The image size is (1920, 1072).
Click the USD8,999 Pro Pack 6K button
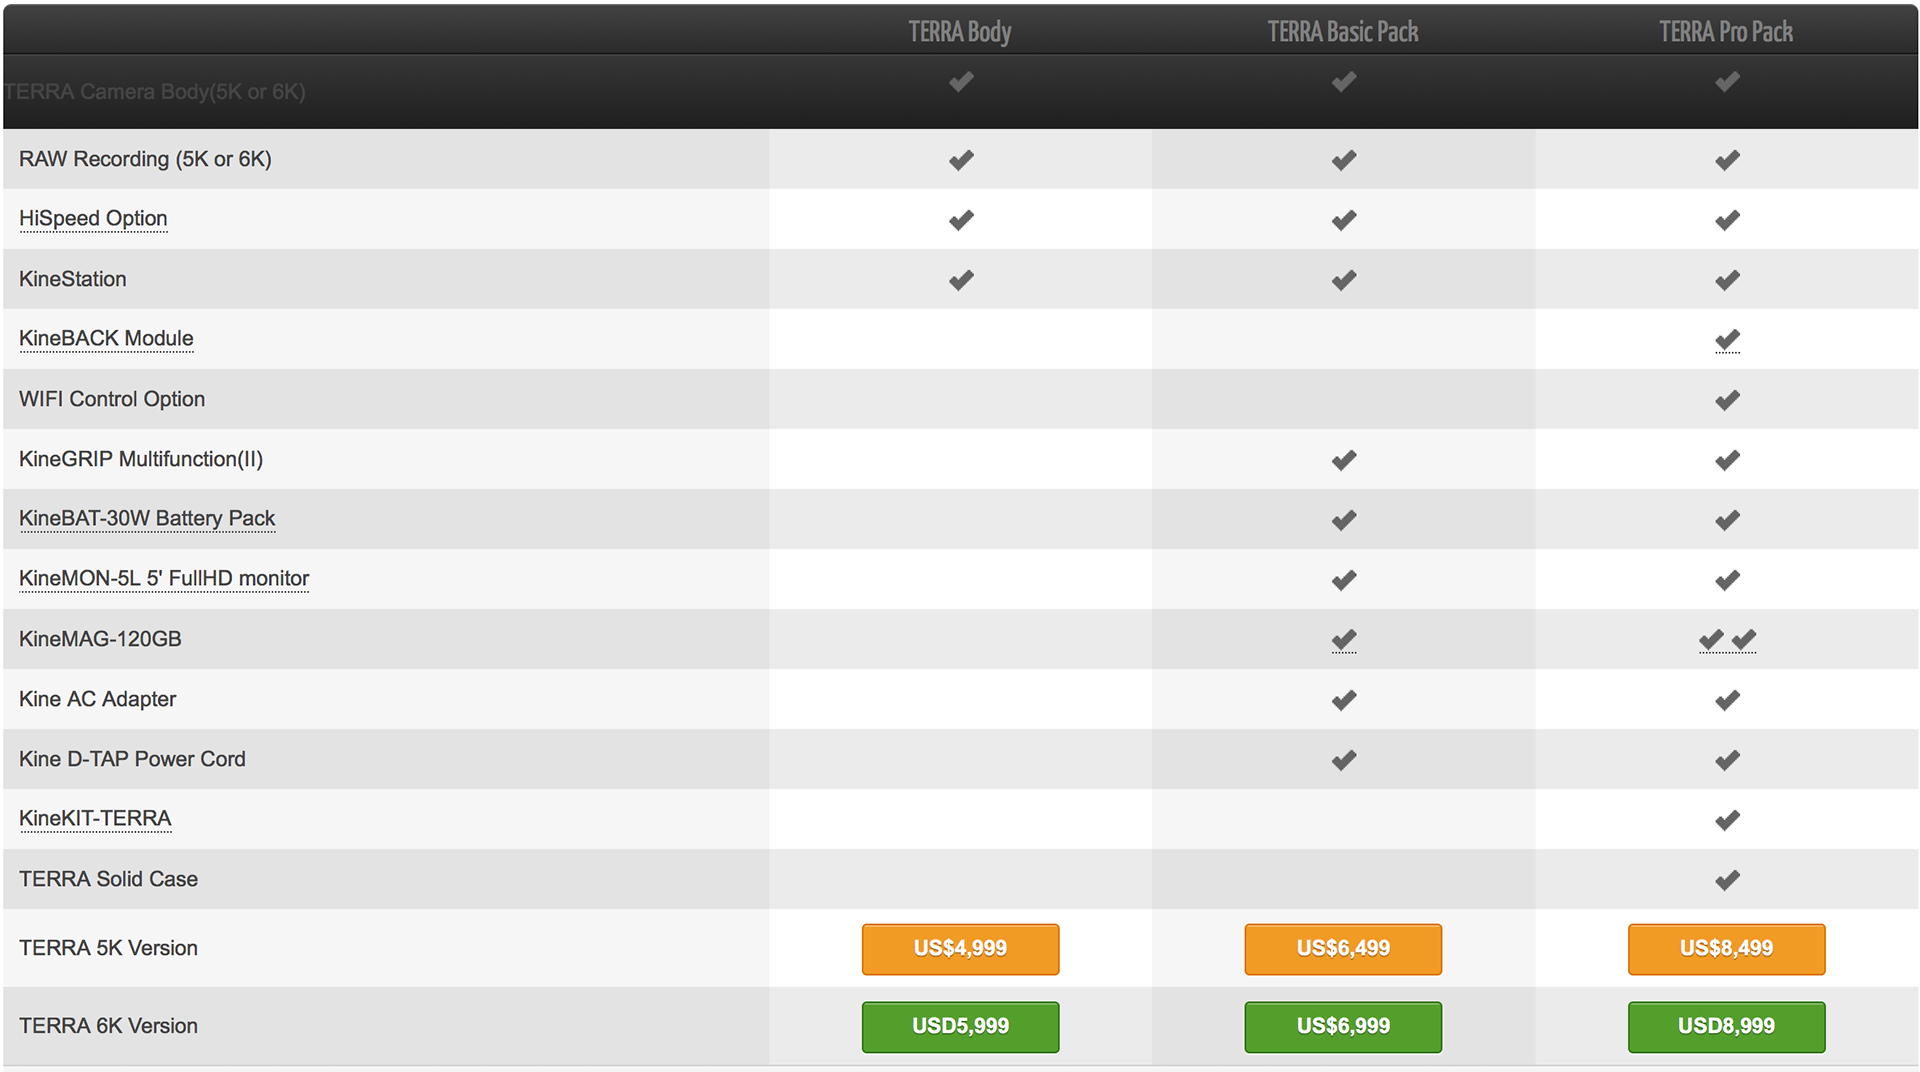click(x=1726, y=1026)
